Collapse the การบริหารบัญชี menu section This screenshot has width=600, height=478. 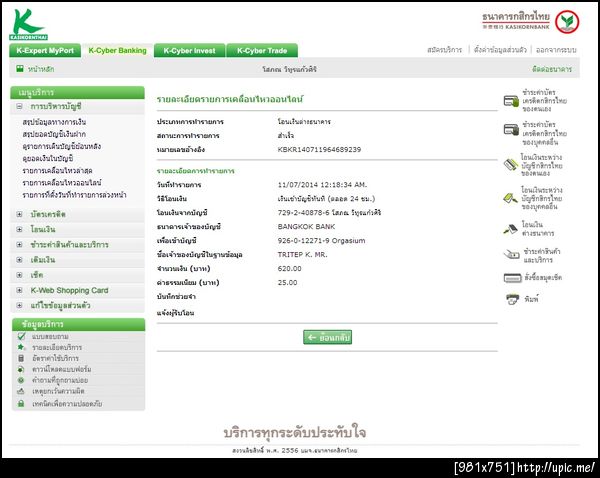point(19,106)
